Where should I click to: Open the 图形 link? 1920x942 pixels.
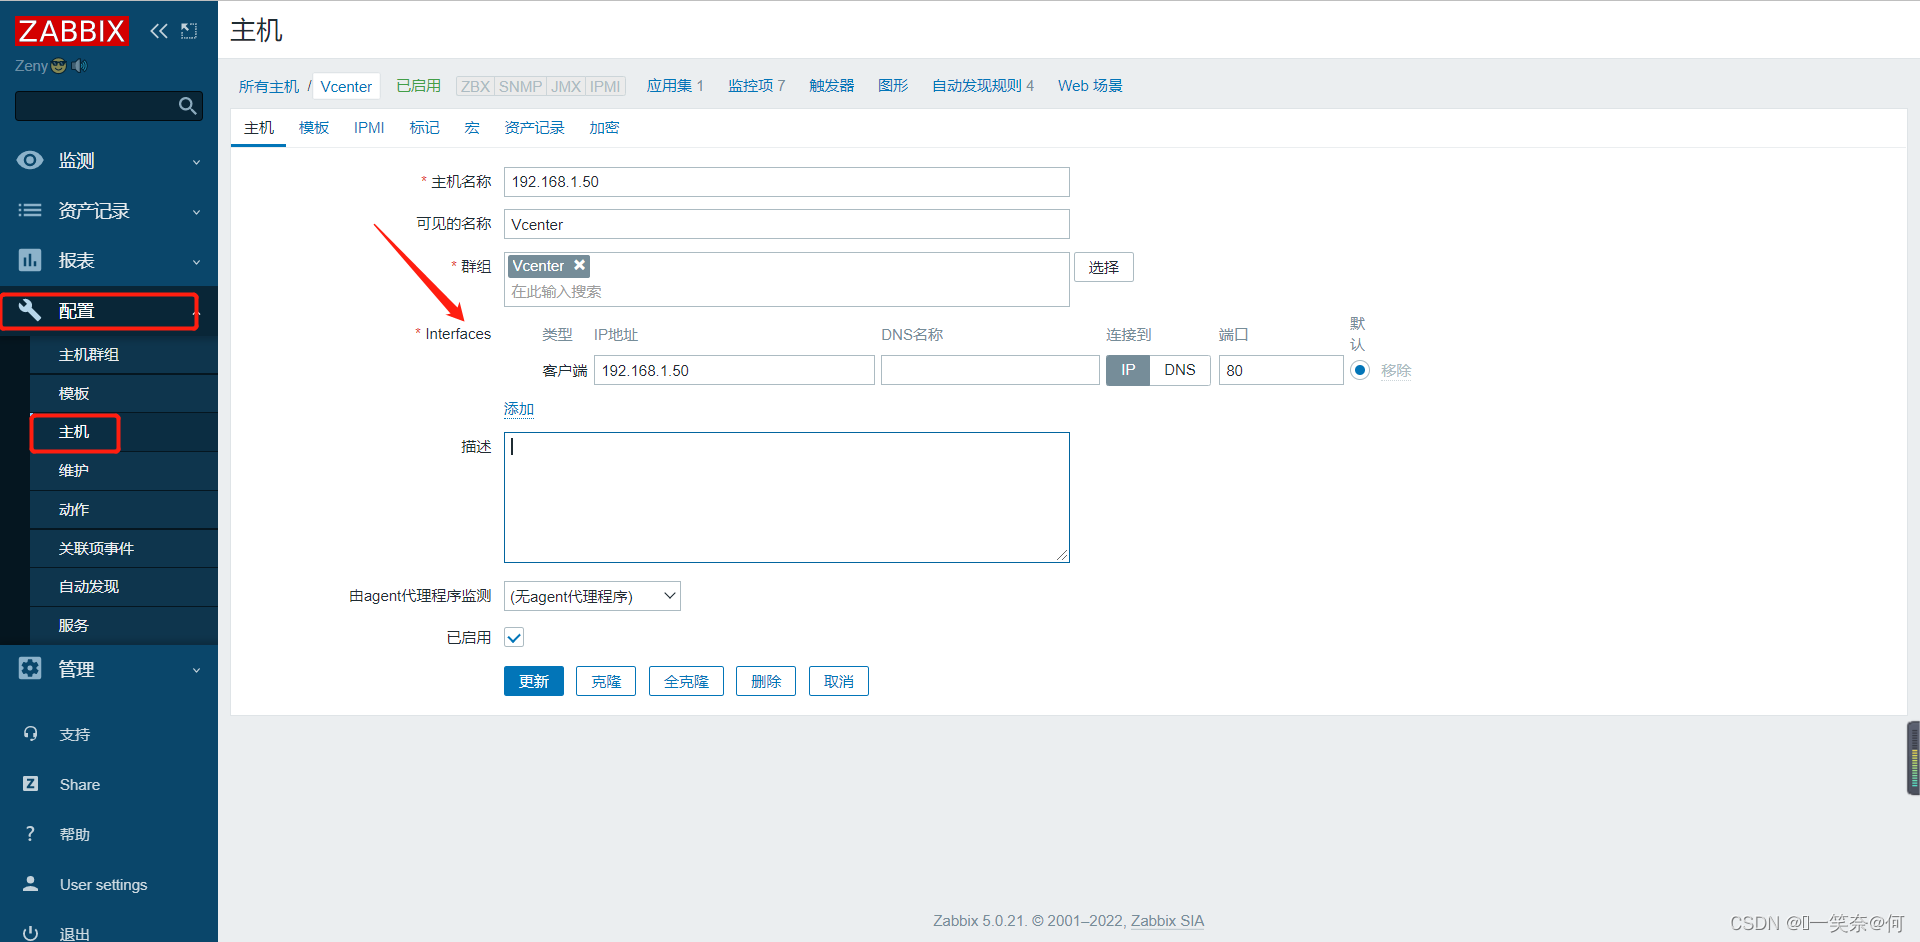(893, 86)
